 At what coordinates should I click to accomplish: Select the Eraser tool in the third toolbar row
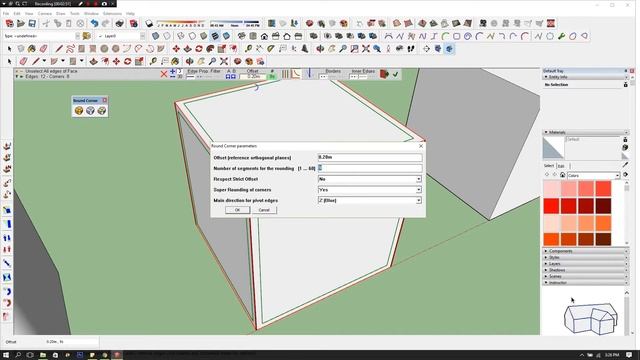point(43,49)
